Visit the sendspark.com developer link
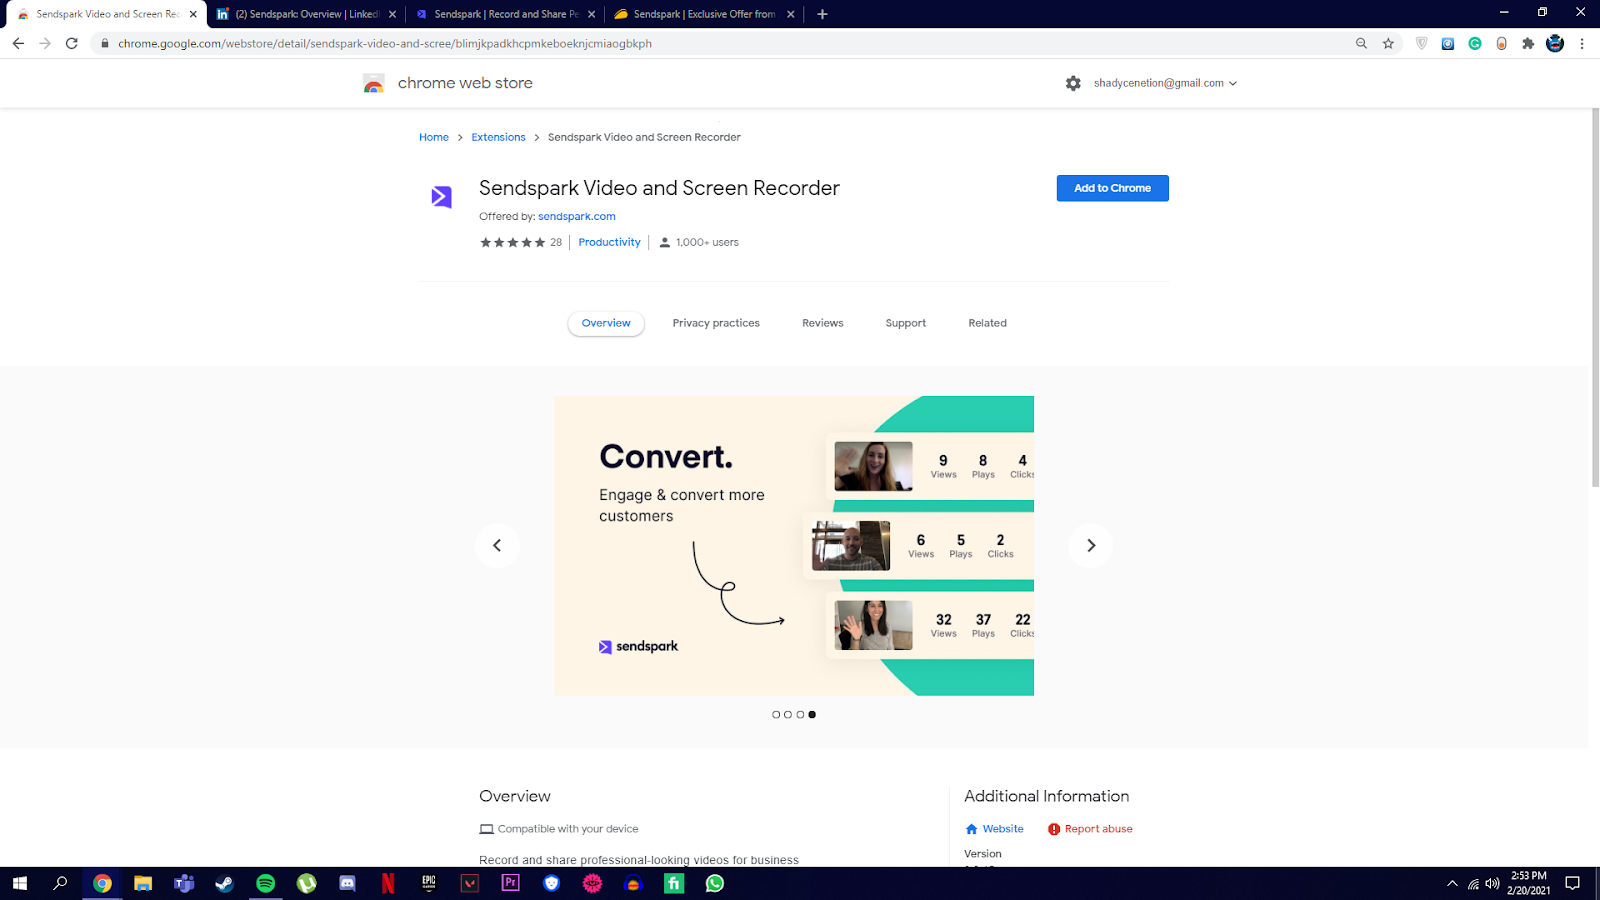This screenshot has height=900, width=1600. click(577, 216)
